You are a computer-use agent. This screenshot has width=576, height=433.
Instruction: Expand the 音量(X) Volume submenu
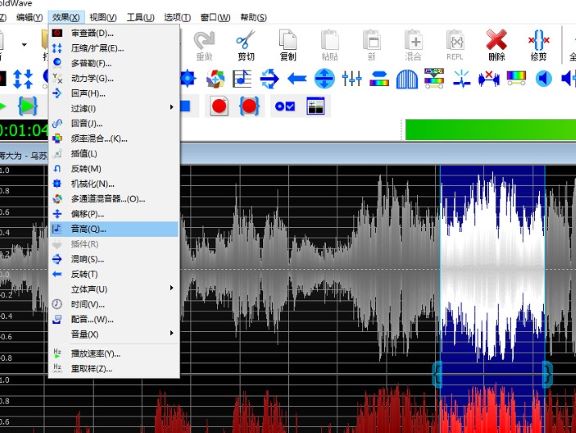(114, 334)
